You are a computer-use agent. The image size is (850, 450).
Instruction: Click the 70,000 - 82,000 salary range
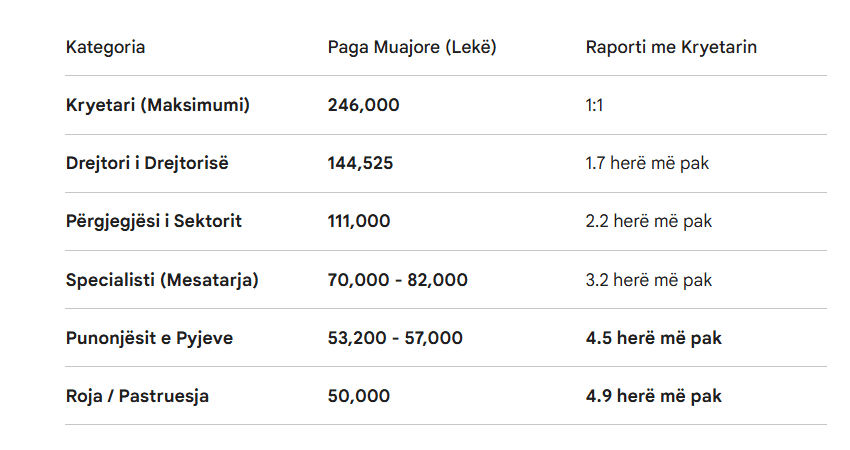397,280
